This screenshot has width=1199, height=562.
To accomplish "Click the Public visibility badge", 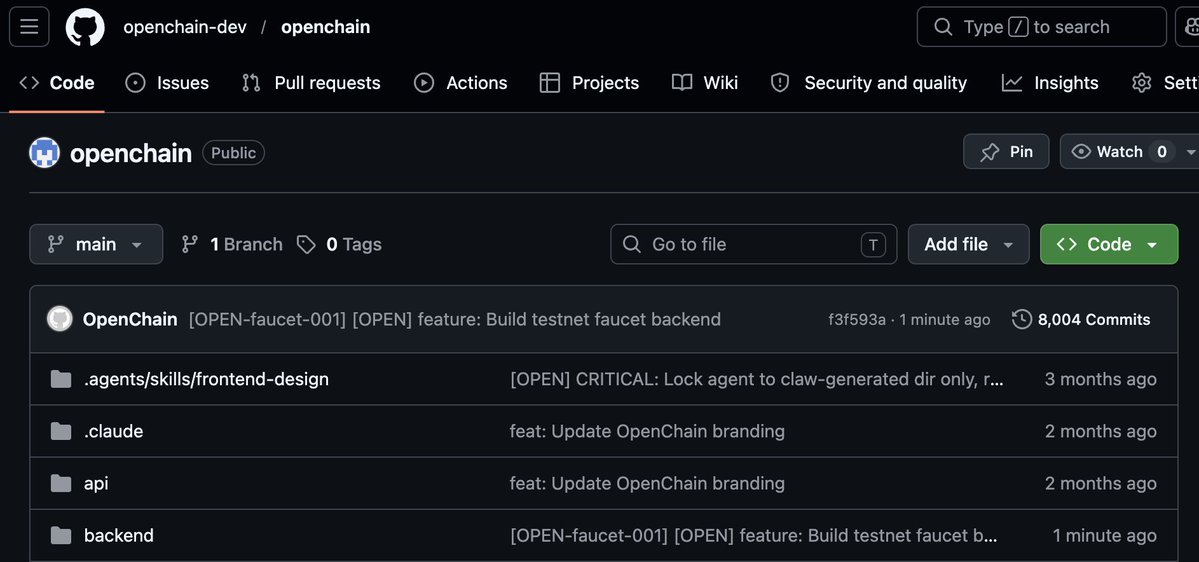I will pyautogui.click(x=233, y=153).
